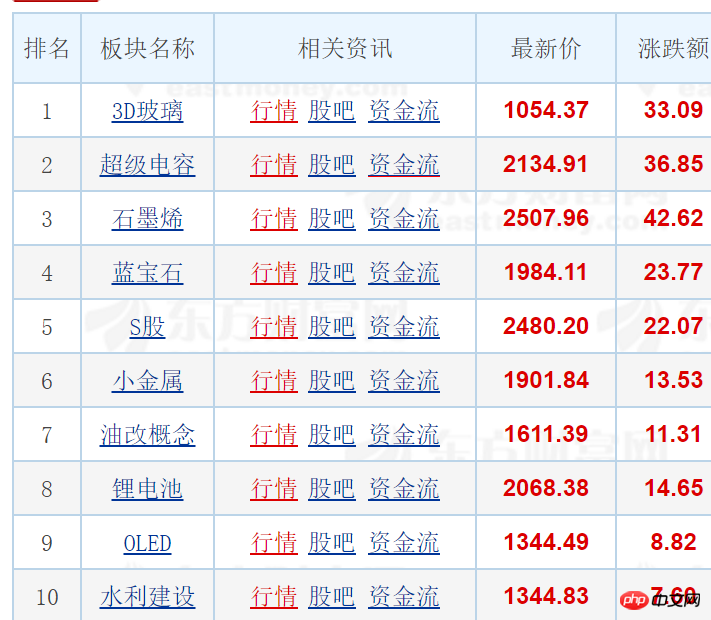Click 行情 in the 3D玻璃 row
This screenshot has width=711, height=620.
tap(274, 111)
